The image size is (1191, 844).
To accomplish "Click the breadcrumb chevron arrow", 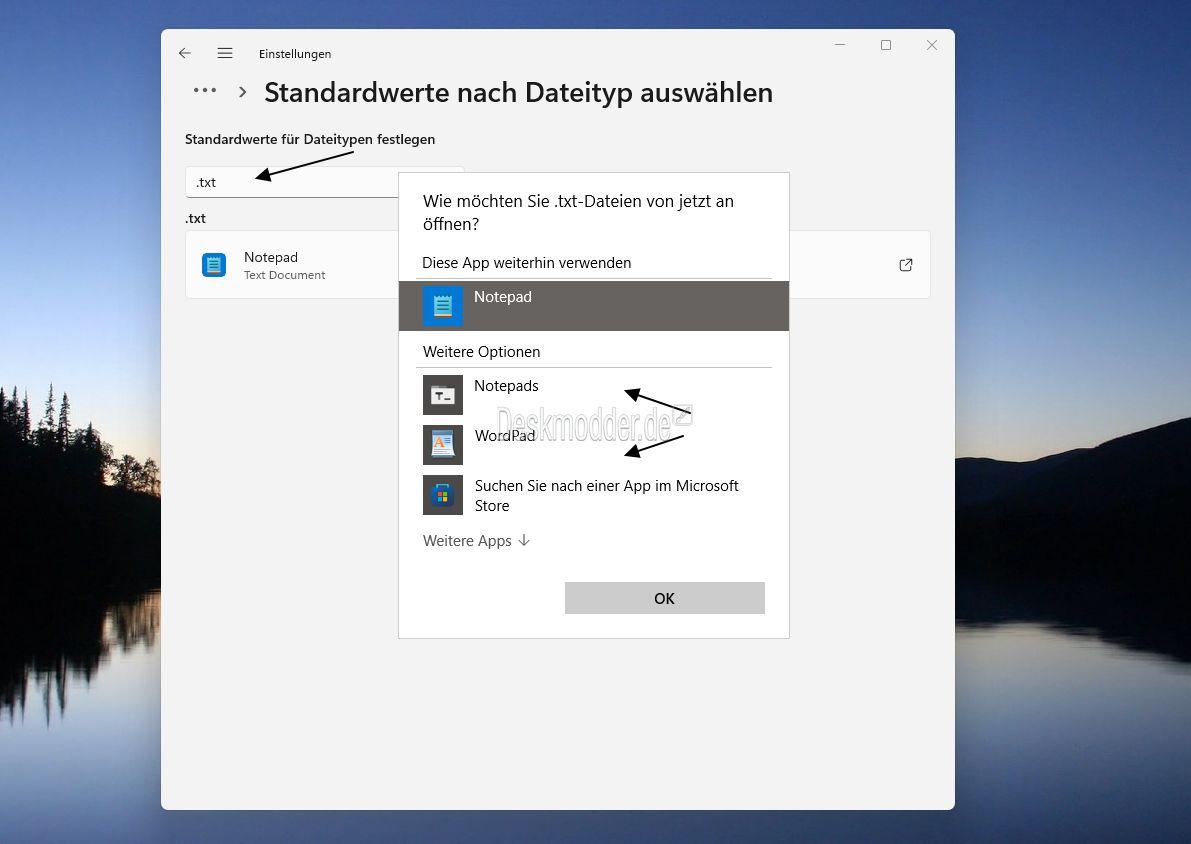I will tap(242, 92).
